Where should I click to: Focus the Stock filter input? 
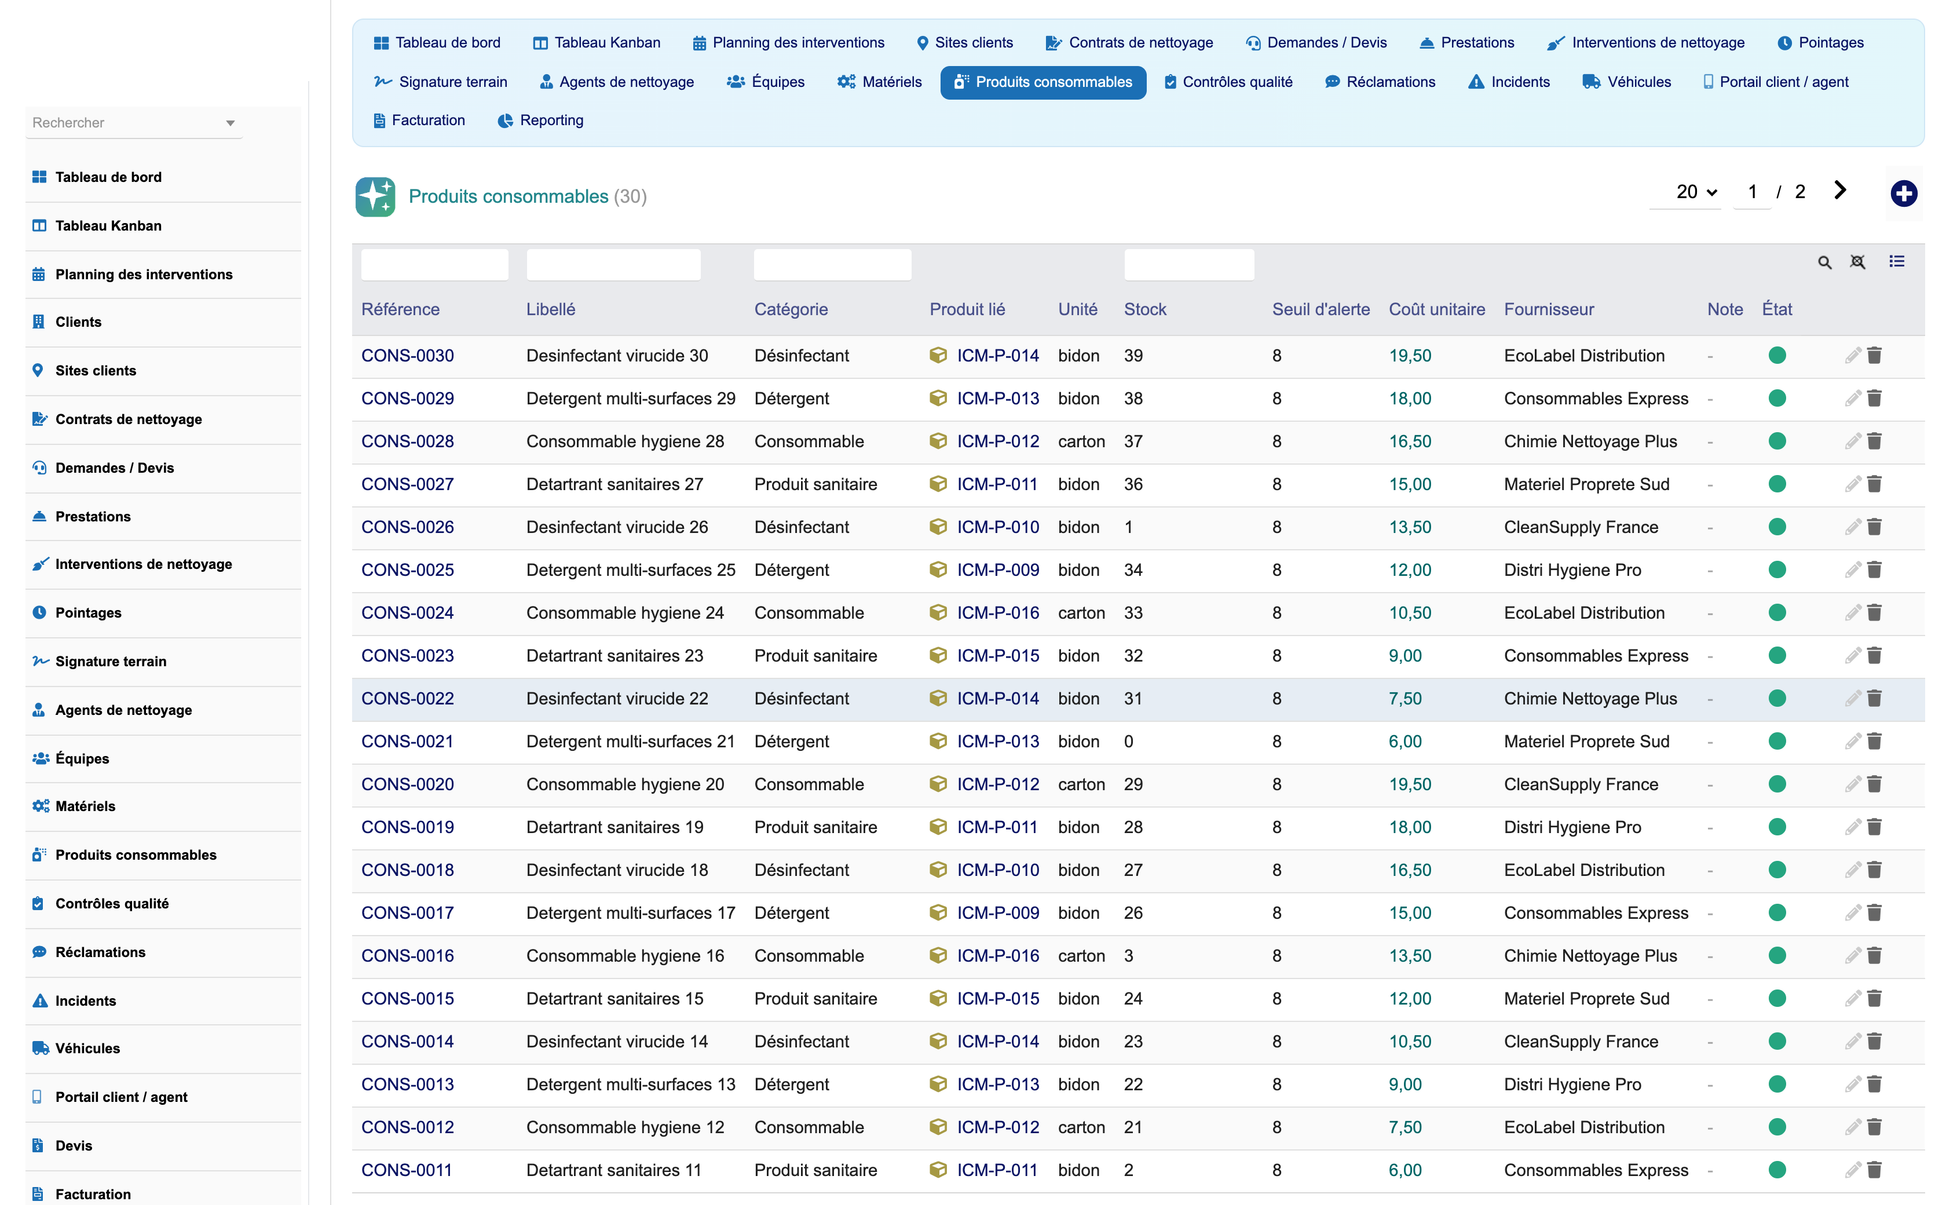(x=1188, y=264)
